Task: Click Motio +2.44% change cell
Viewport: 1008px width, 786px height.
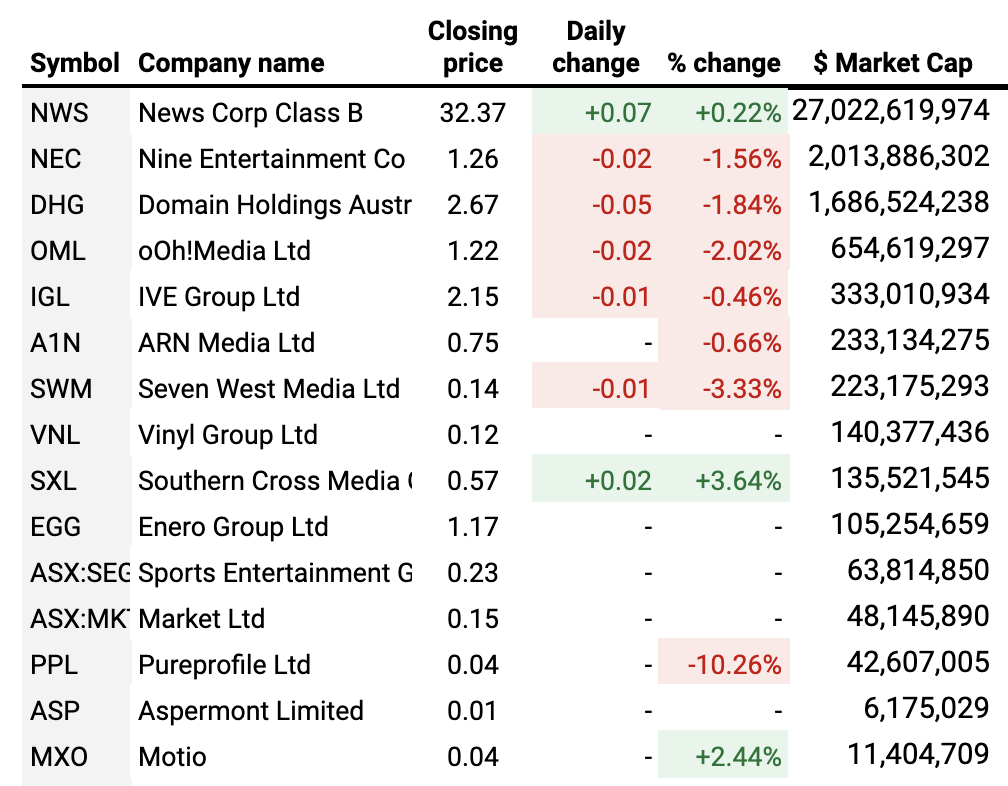Action: click(740, 757)
